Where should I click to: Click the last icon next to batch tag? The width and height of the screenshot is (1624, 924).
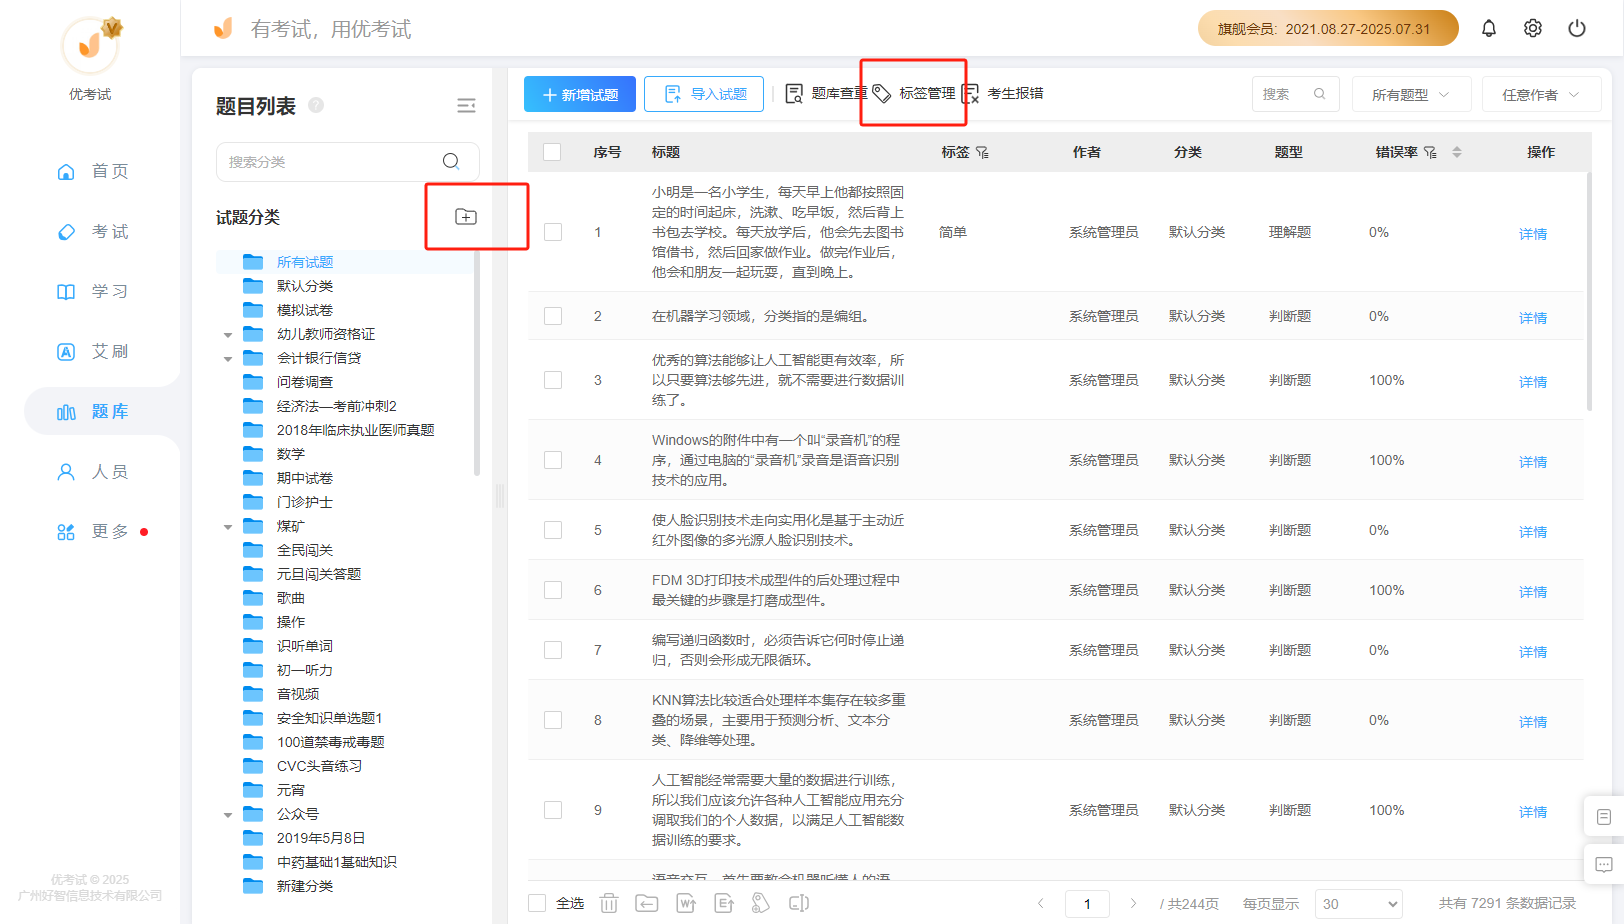pyautogui.click(x=799, y=903)
